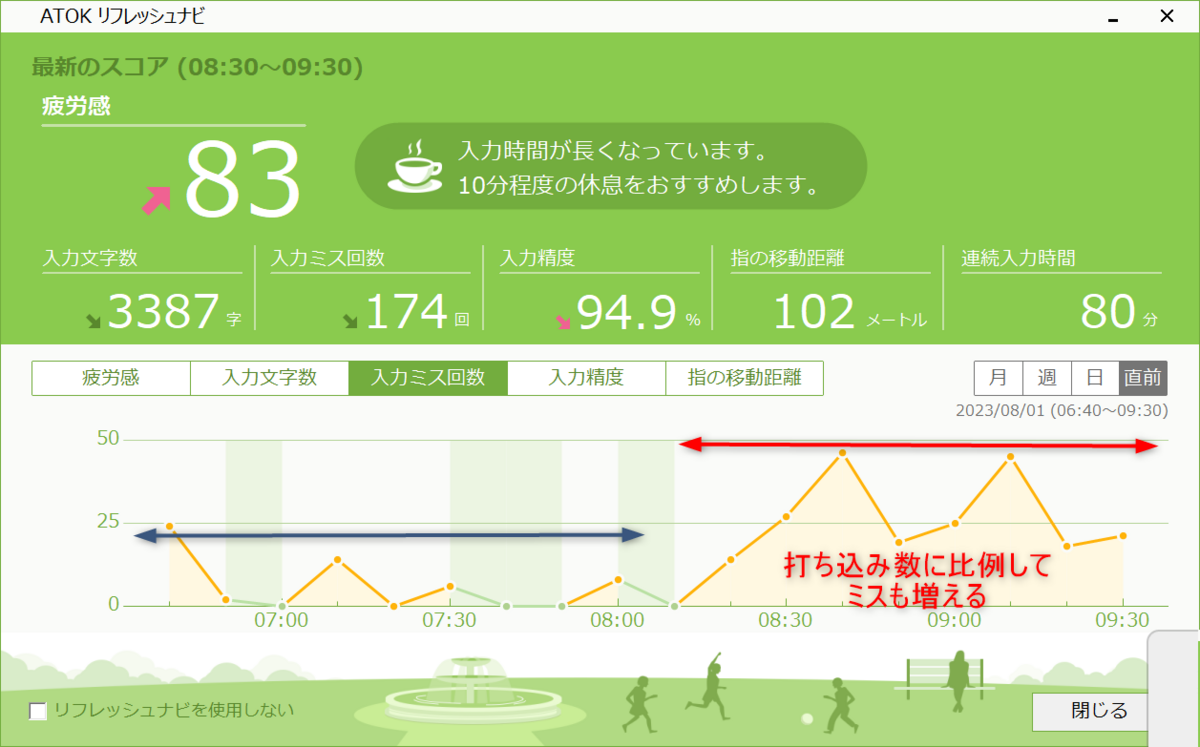The image size is (1200, 747).
Task: Select the 日 period button
Action: (1095, 378)
